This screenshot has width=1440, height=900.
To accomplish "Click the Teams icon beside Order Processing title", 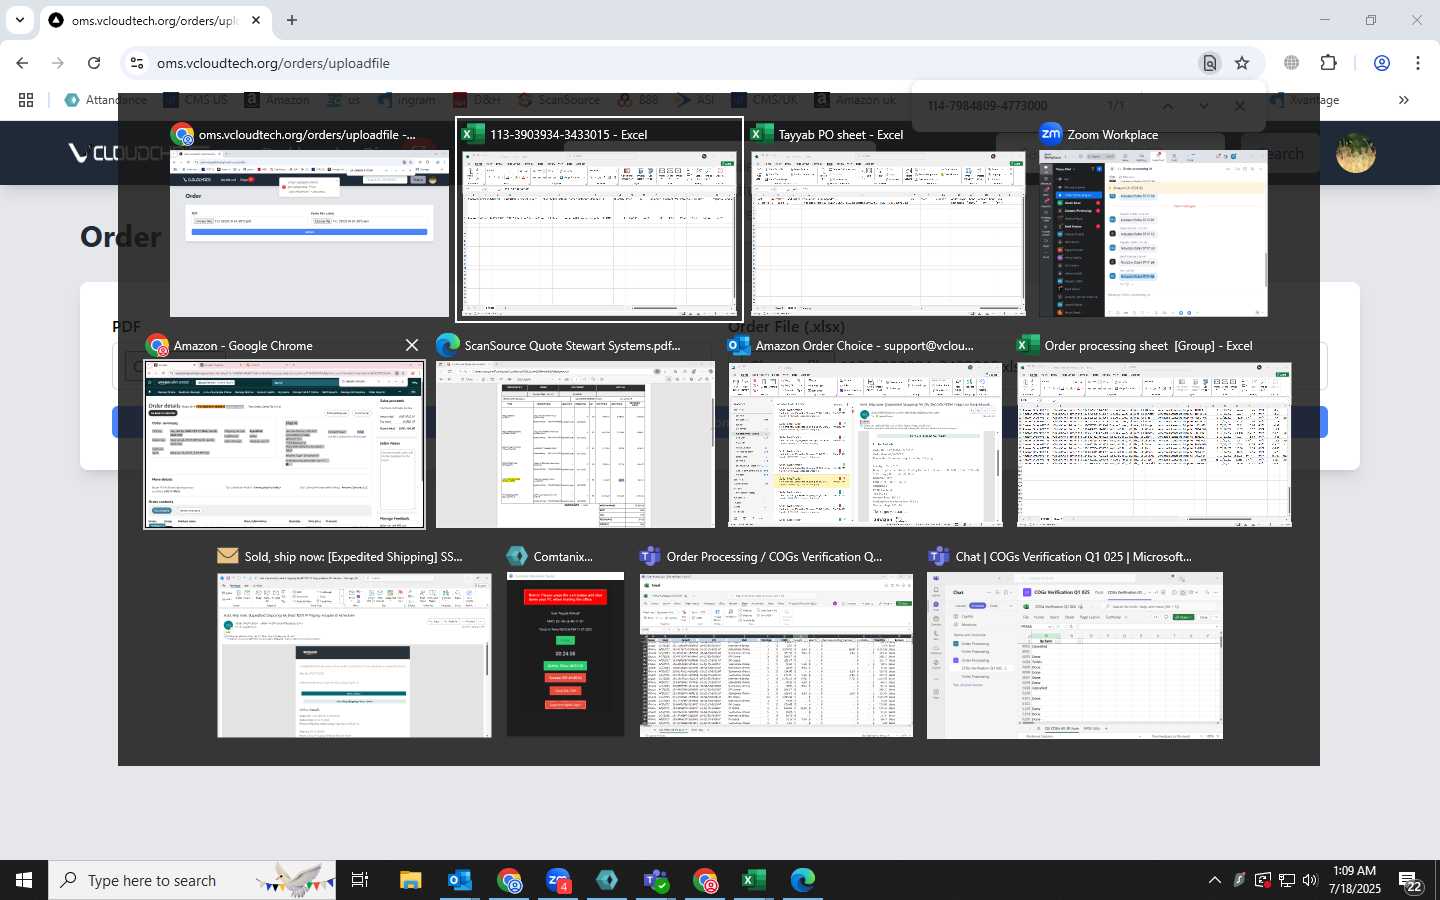I will [650, 556].
